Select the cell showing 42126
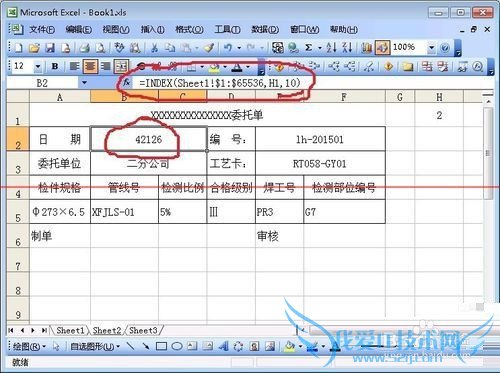Viewport: 500px width, 373px height. point(148,139)
